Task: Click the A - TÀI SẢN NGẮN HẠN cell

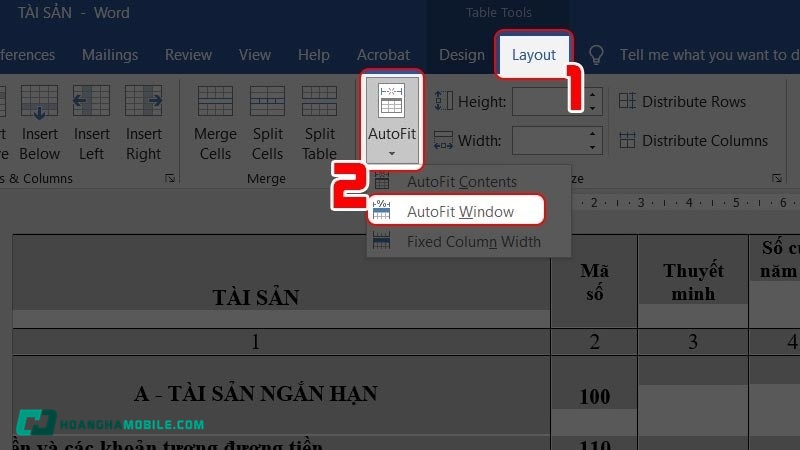Action: click(x=282, y=394)
